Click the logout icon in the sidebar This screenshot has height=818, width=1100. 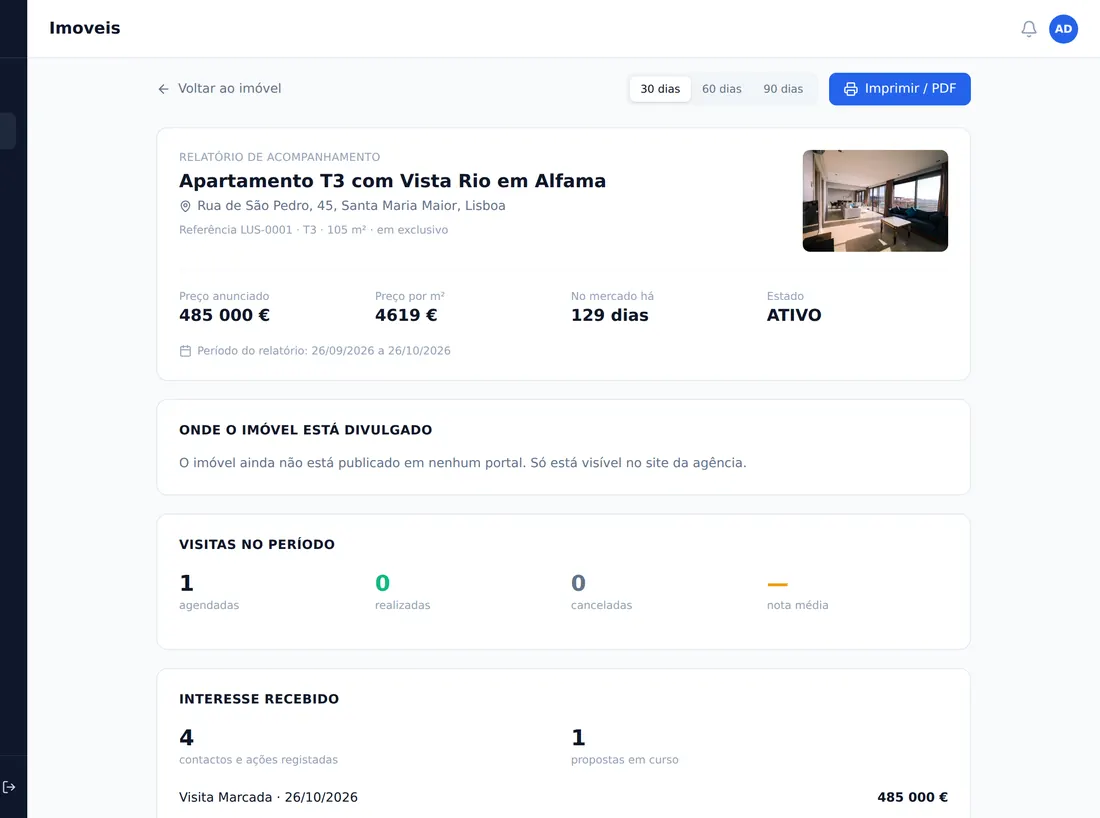coord(9,787)
